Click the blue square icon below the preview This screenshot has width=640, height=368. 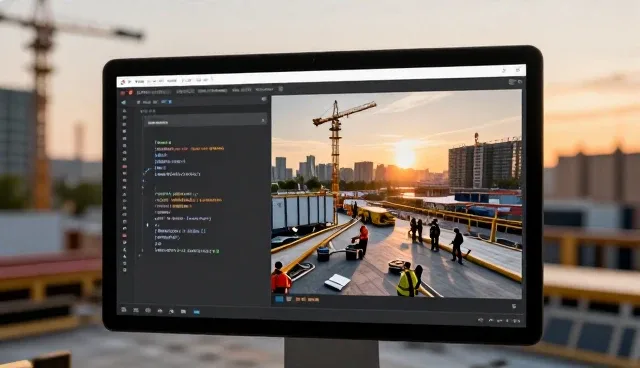[279, 299]
